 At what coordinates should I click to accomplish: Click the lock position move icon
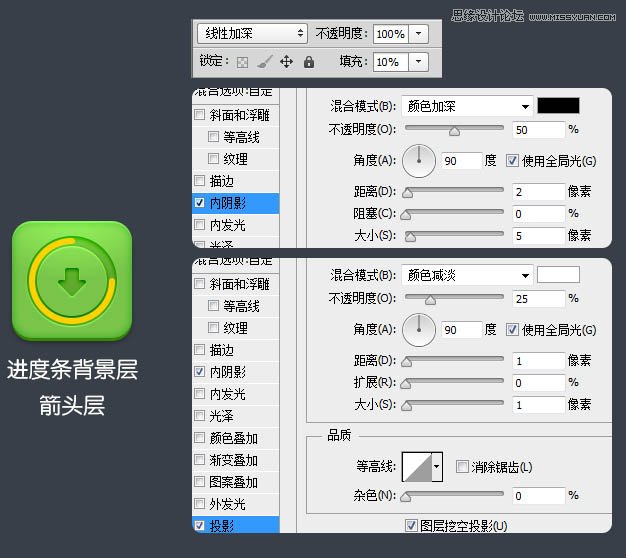tap(286, 62)
